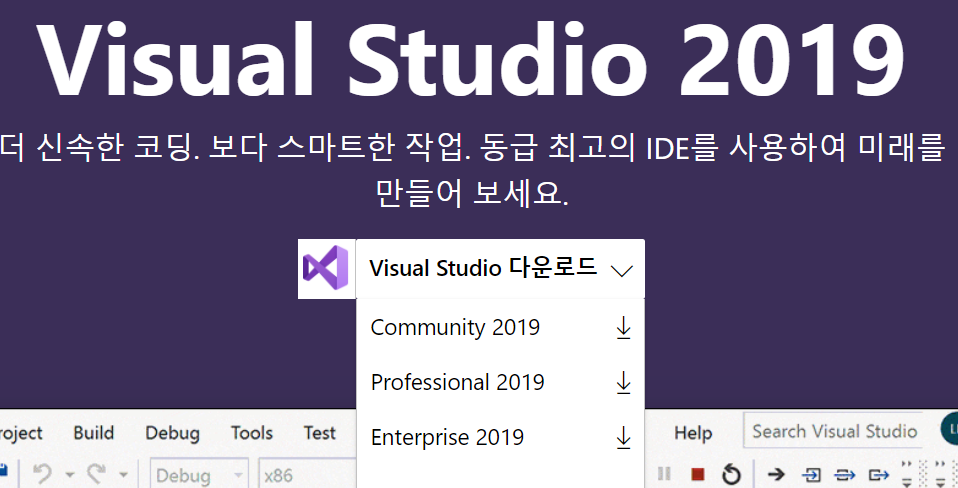The width and height of the screenshot is (958, 488).
Task: Open the user account avatar circle
Action: [950, 429]
